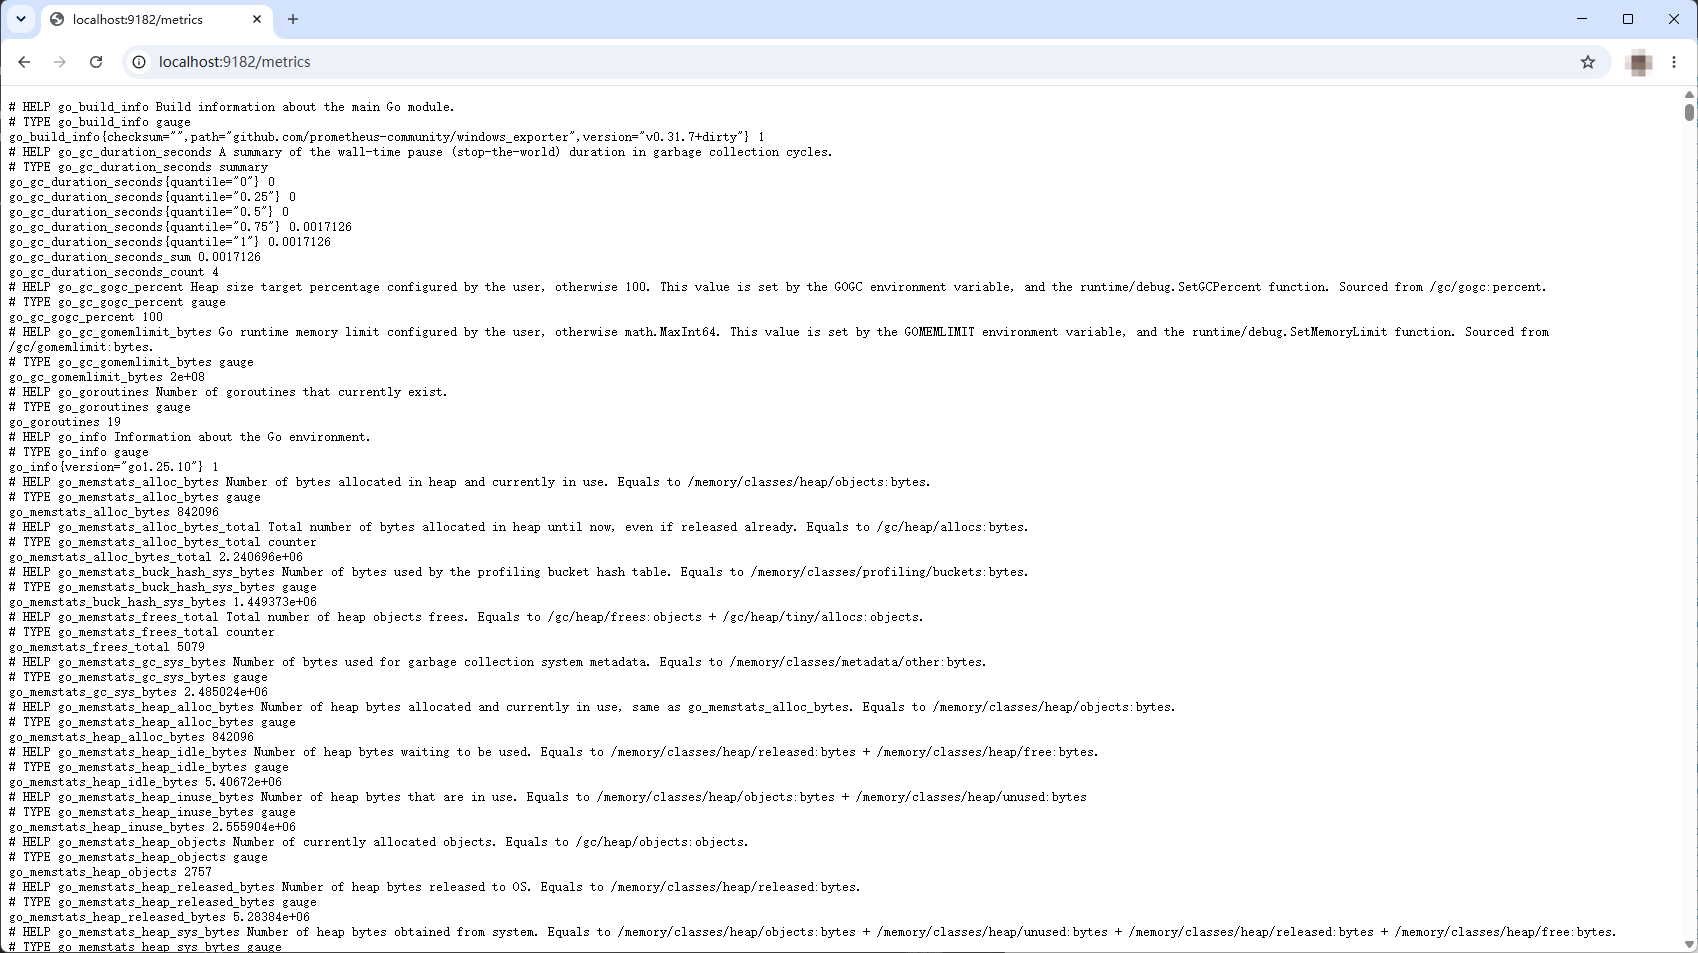The height and width of the screenshot is (953, 1698).
Task: Click go_memstats_heap_objects 2757 value line
Action: coord(111,872)
